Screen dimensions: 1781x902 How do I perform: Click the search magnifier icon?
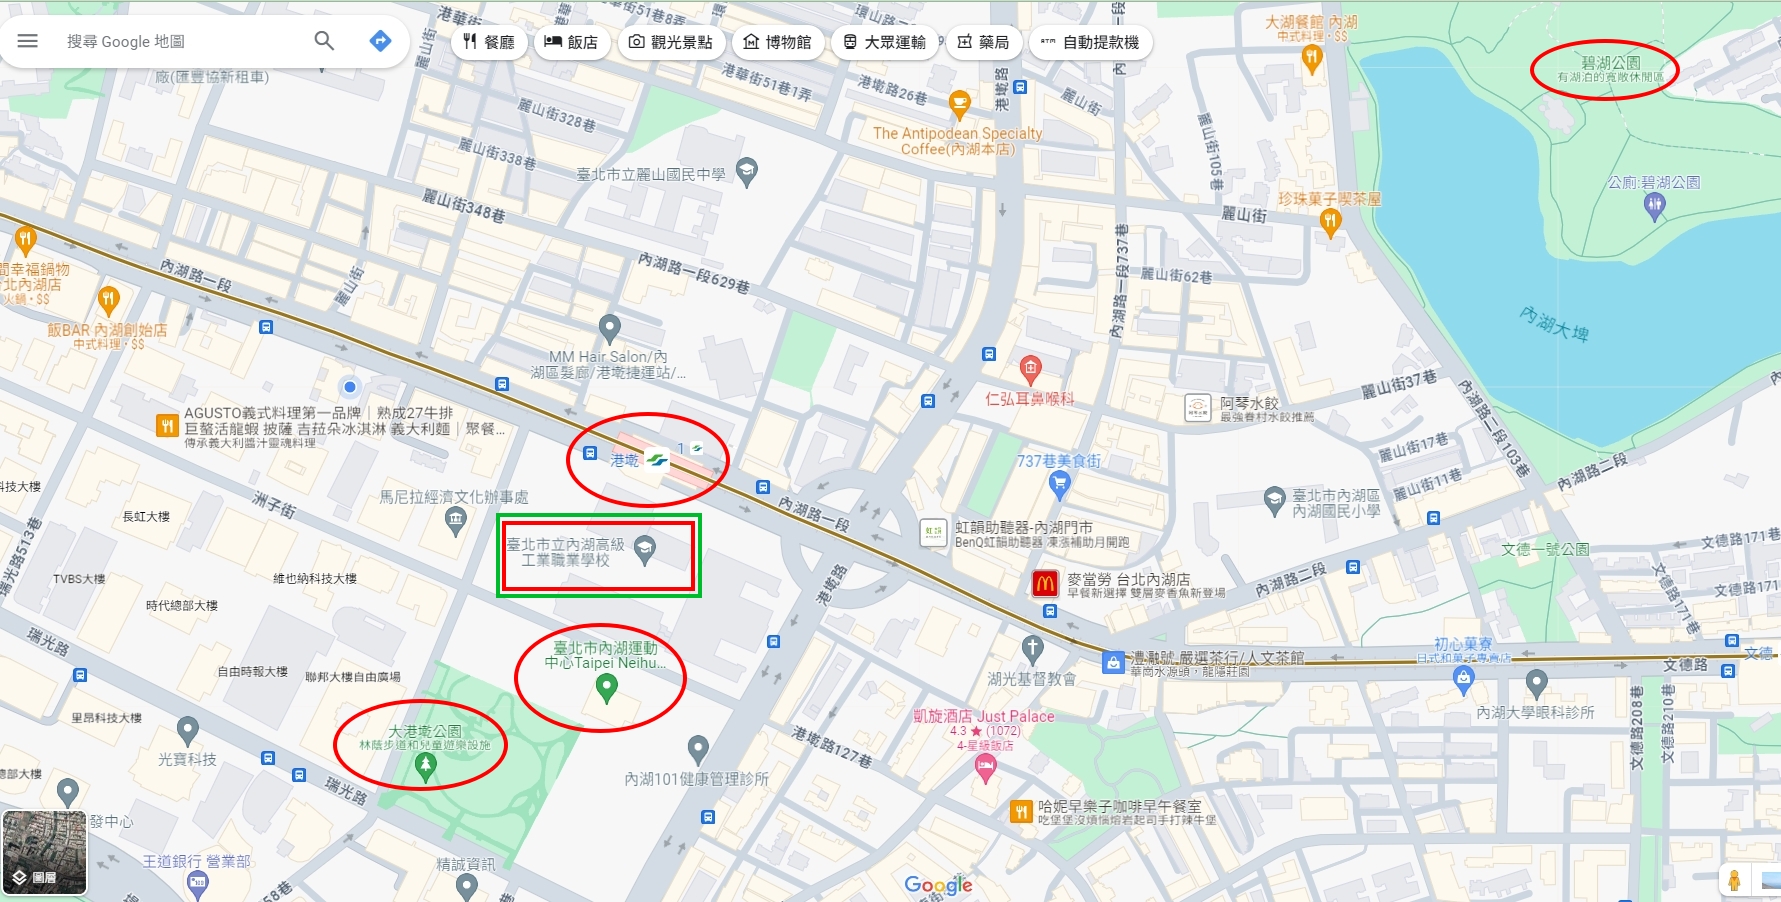324,41
